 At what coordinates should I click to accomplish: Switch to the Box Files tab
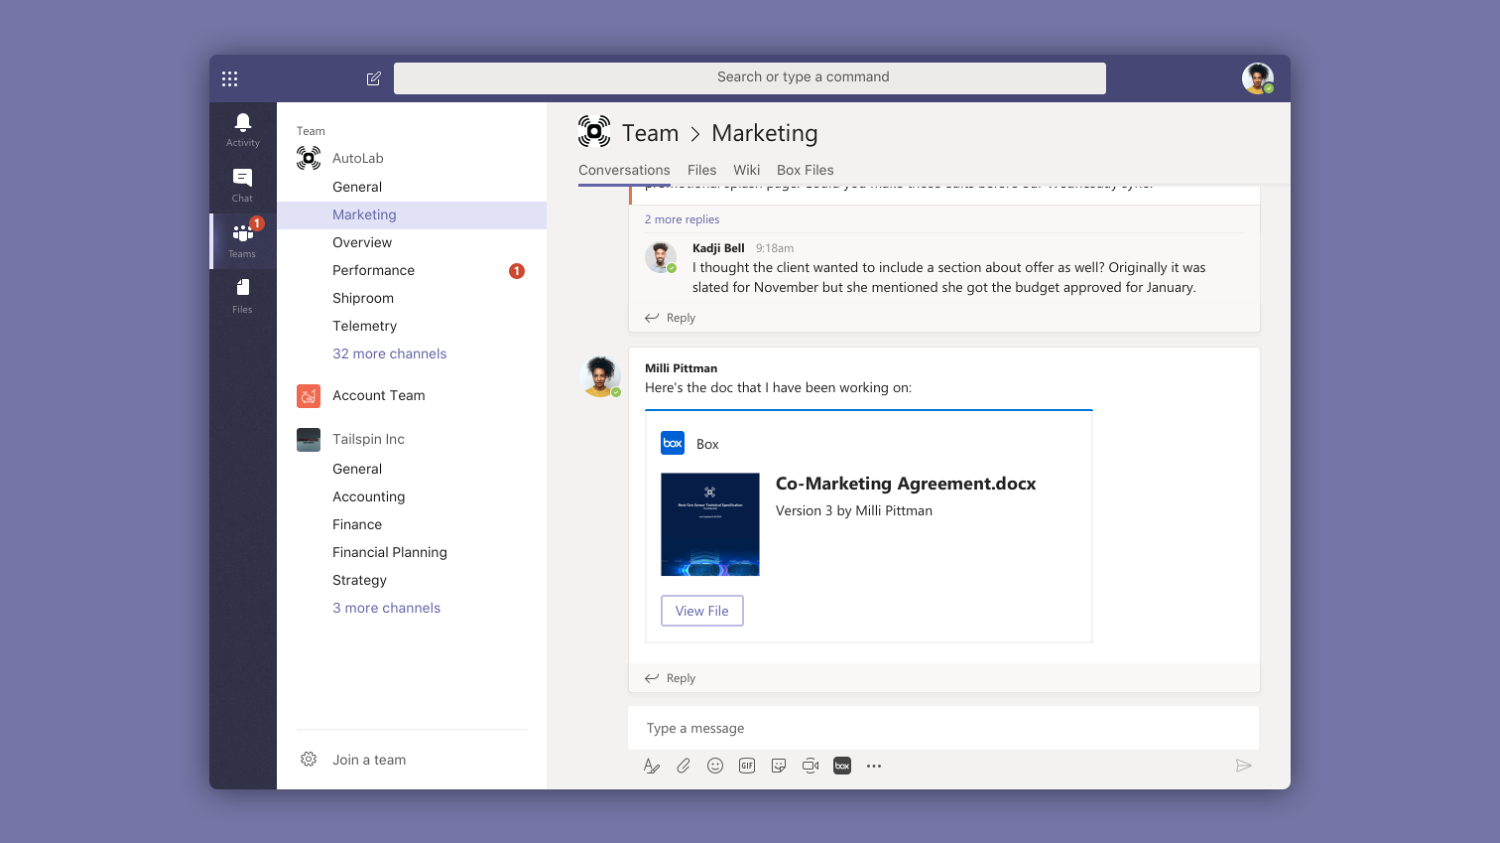[805, 170]
